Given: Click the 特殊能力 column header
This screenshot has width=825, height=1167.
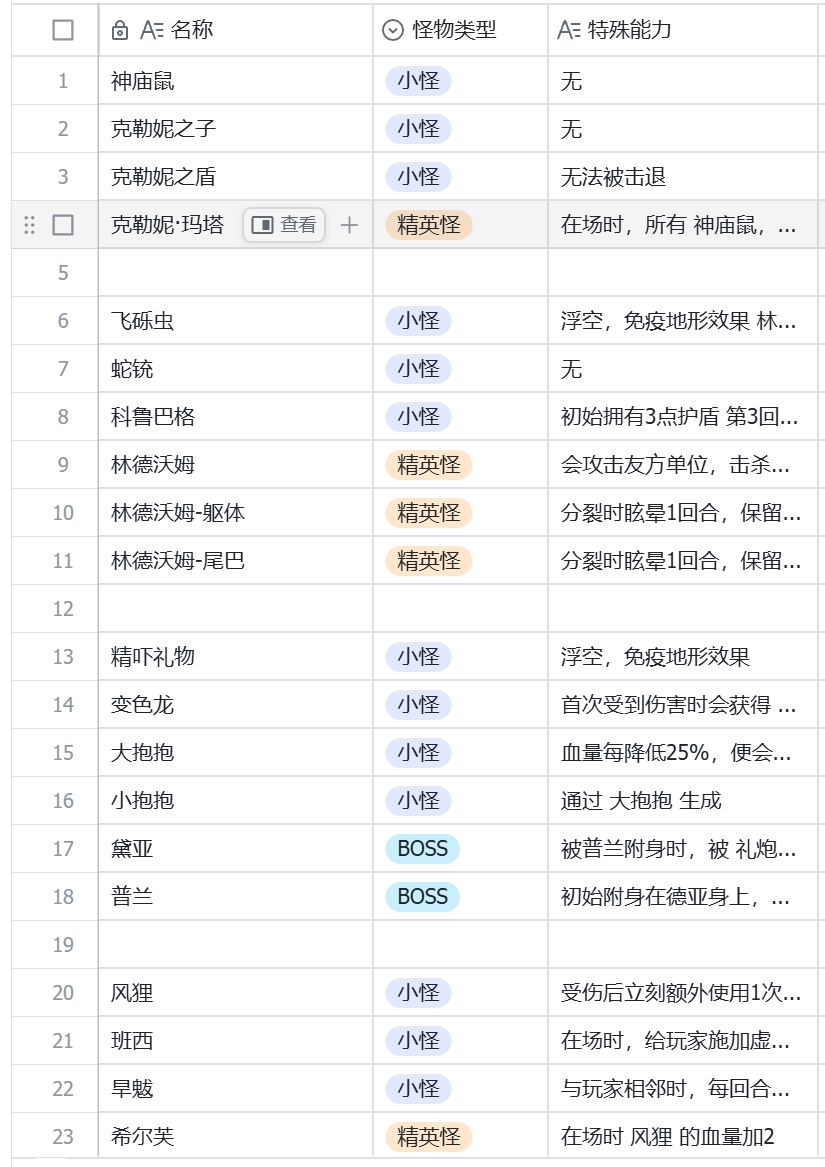Looking at the screenshot, I should (x=682, y=31).
